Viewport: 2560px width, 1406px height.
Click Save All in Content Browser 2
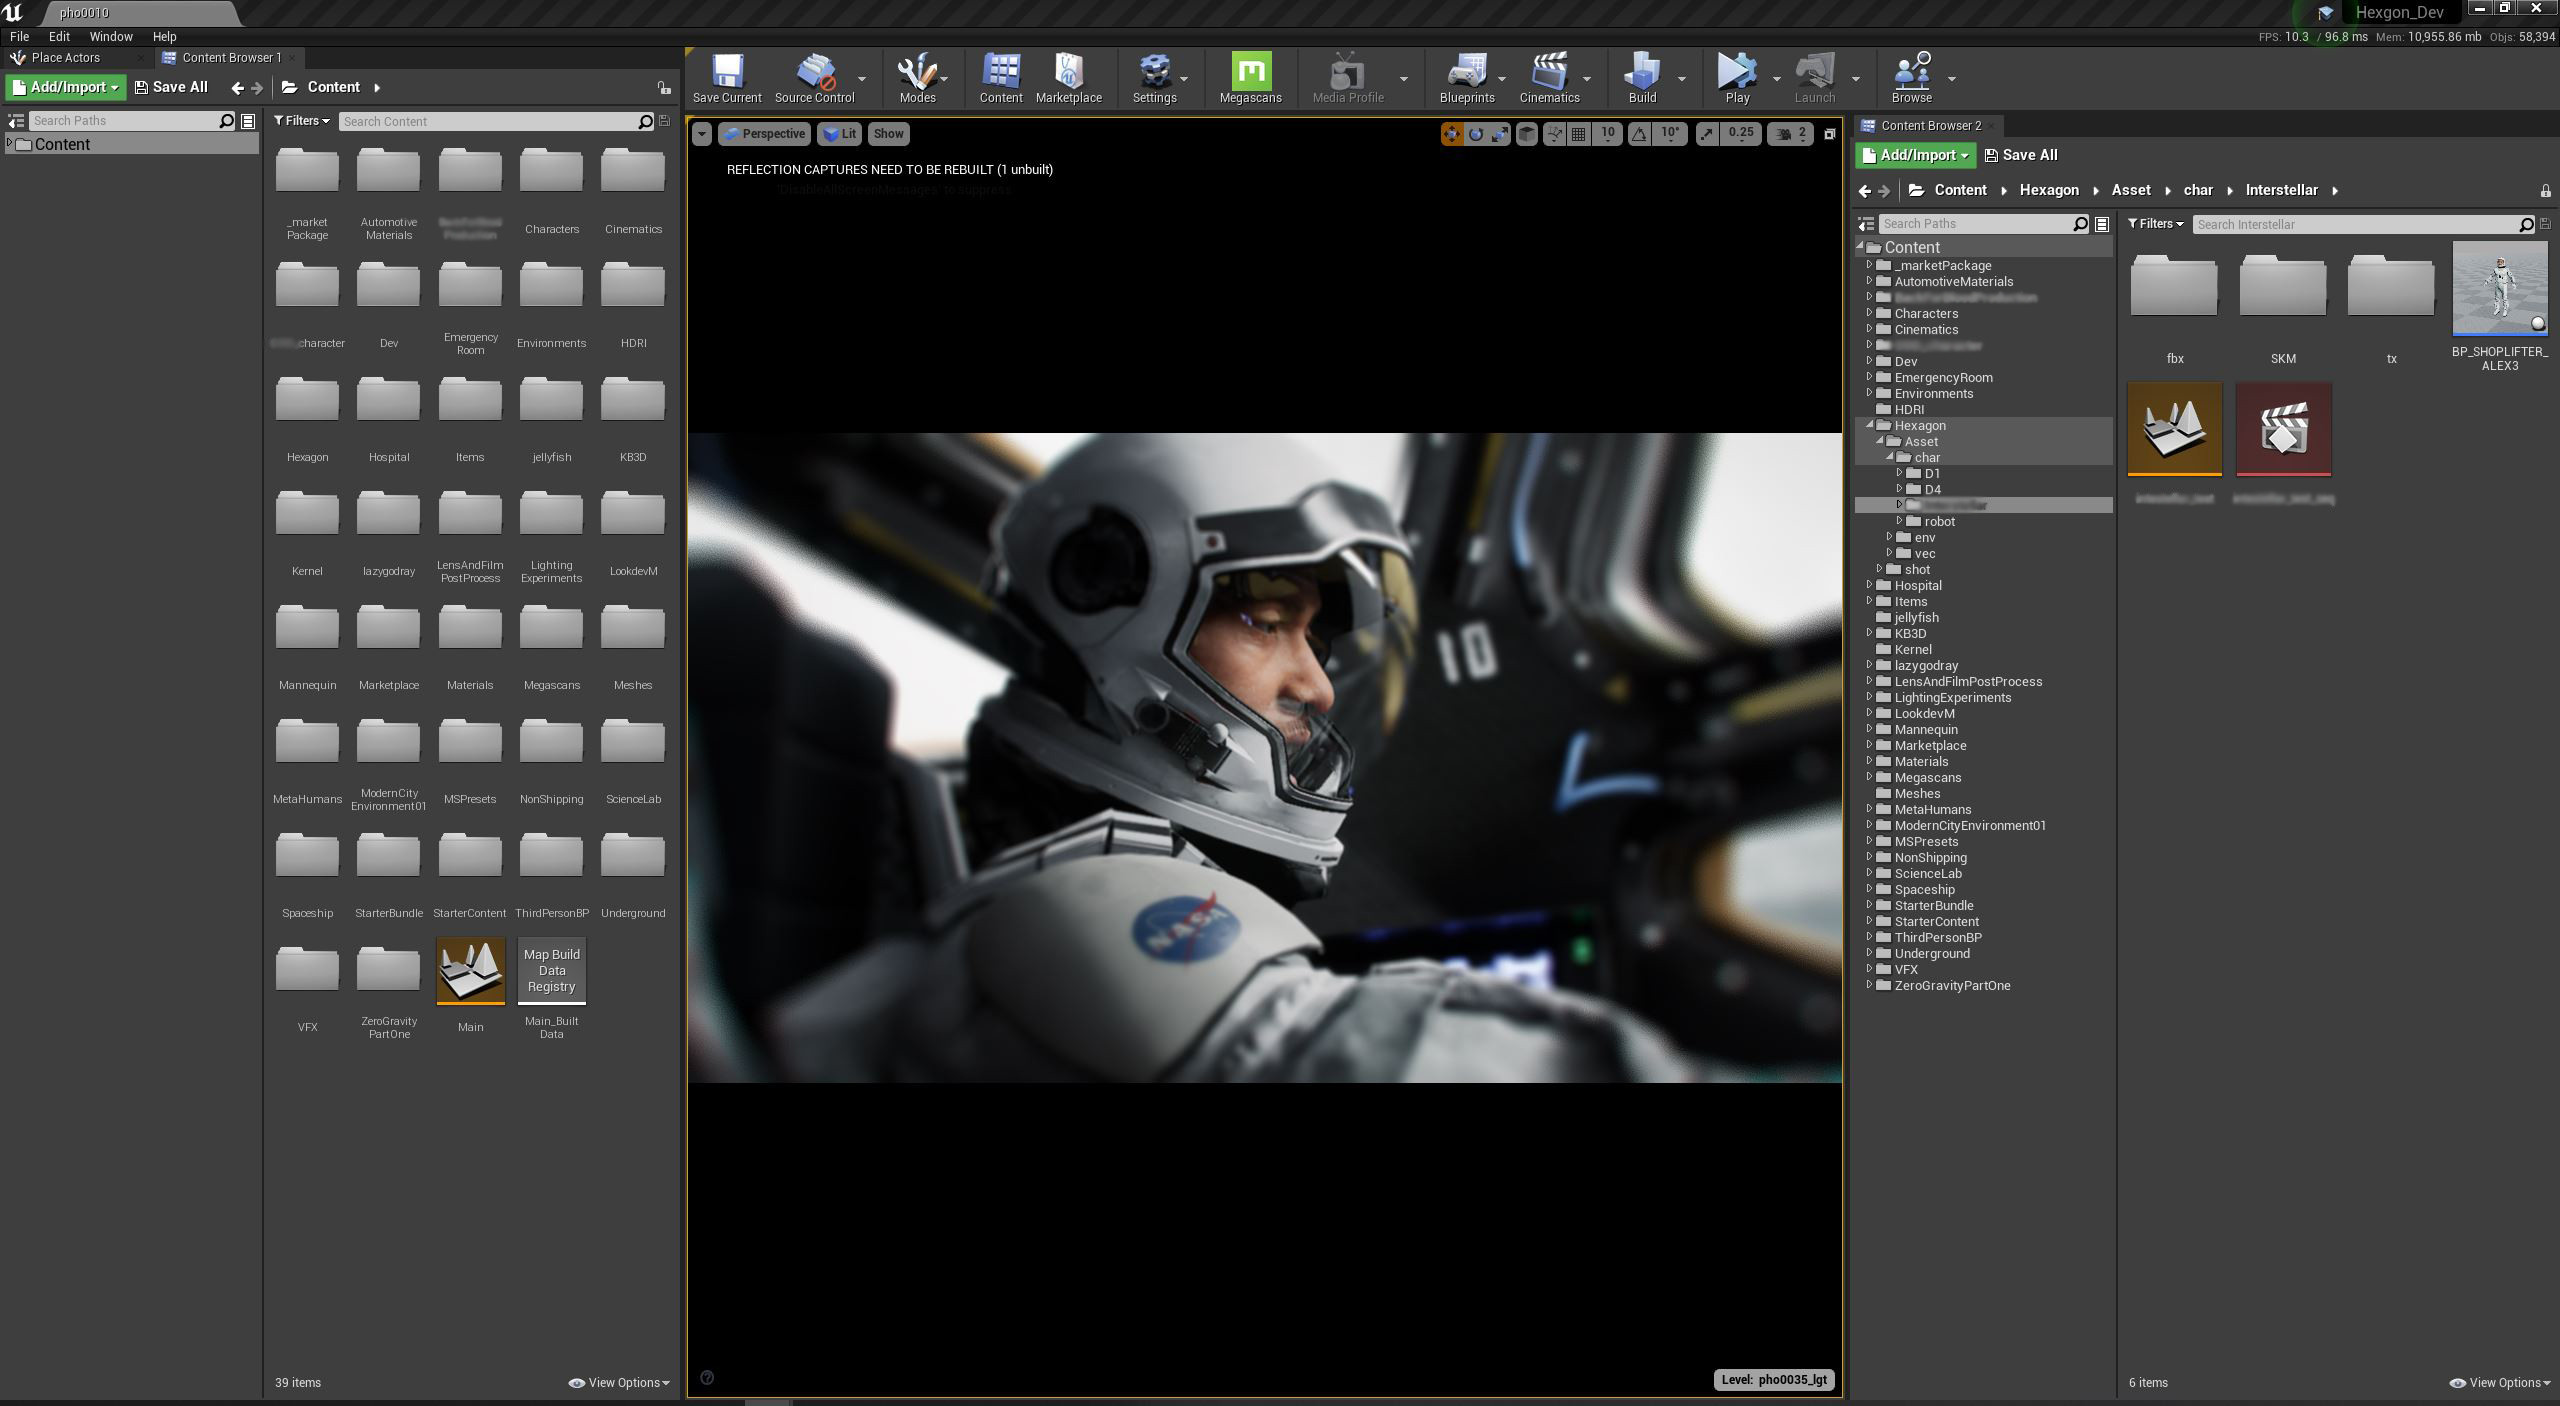[2021, 156]
